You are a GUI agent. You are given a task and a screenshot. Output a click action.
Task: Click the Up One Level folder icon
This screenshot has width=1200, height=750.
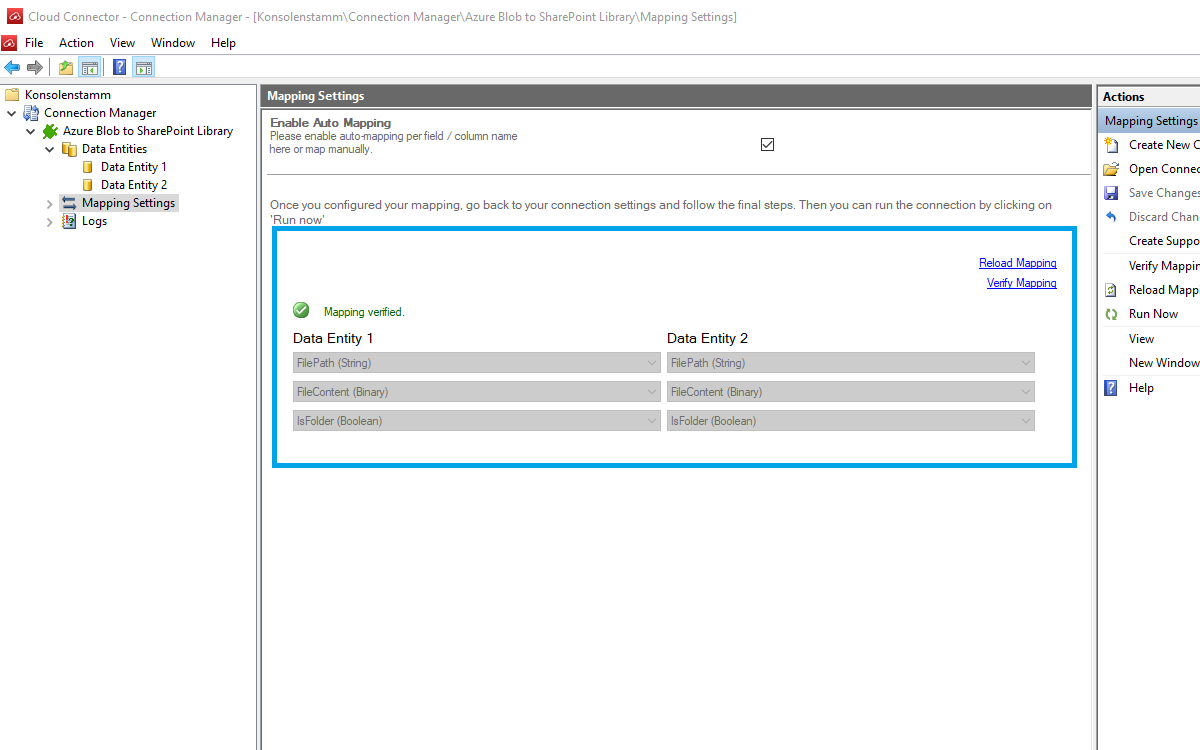click(x=66, y=67)
